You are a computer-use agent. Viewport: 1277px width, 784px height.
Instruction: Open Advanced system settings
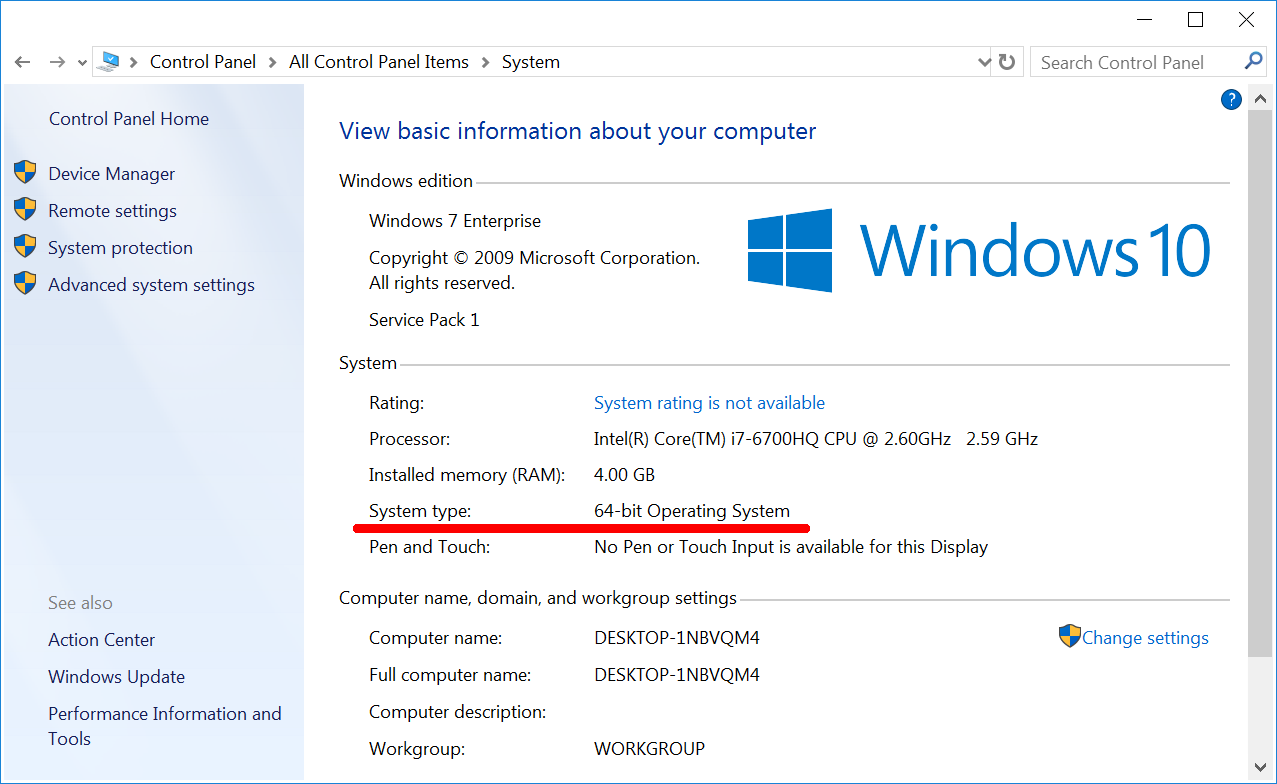tap(151, 285)
